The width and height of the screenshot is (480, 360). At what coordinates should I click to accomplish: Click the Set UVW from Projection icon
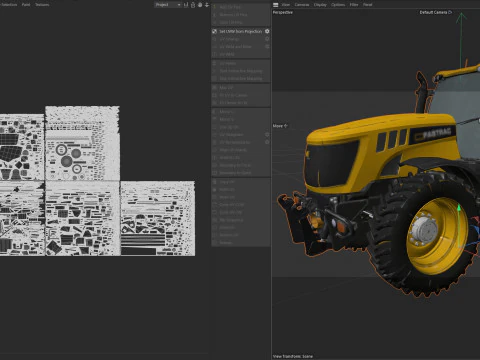point(214,31)
